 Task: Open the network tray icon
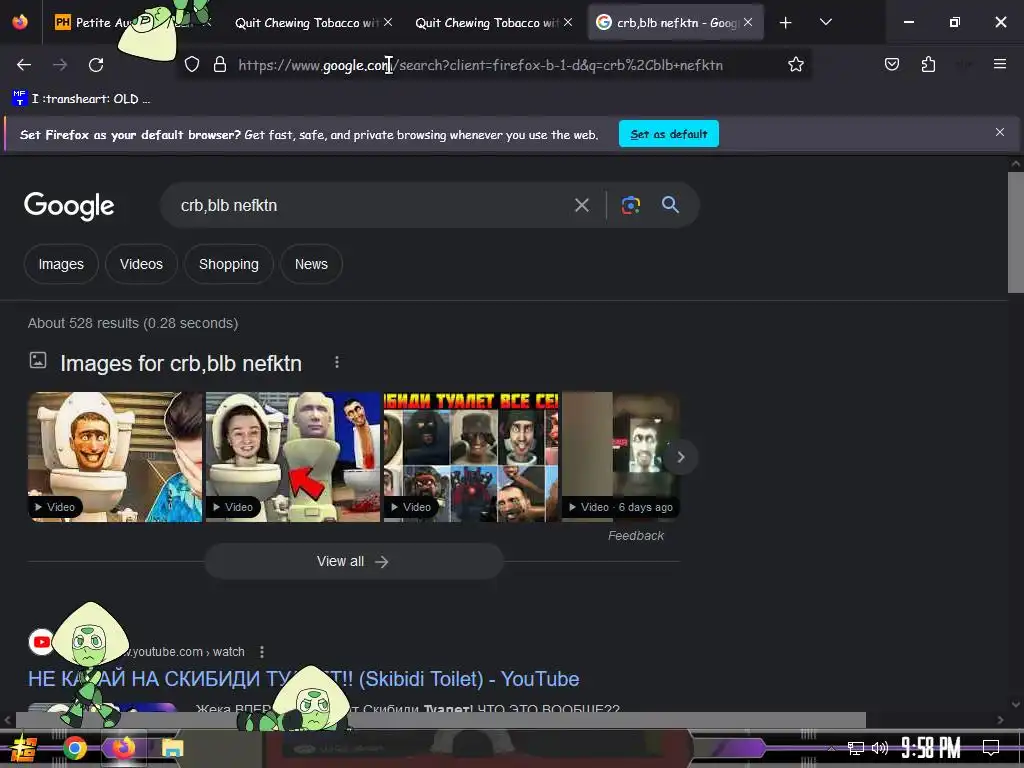pos(856,748)
